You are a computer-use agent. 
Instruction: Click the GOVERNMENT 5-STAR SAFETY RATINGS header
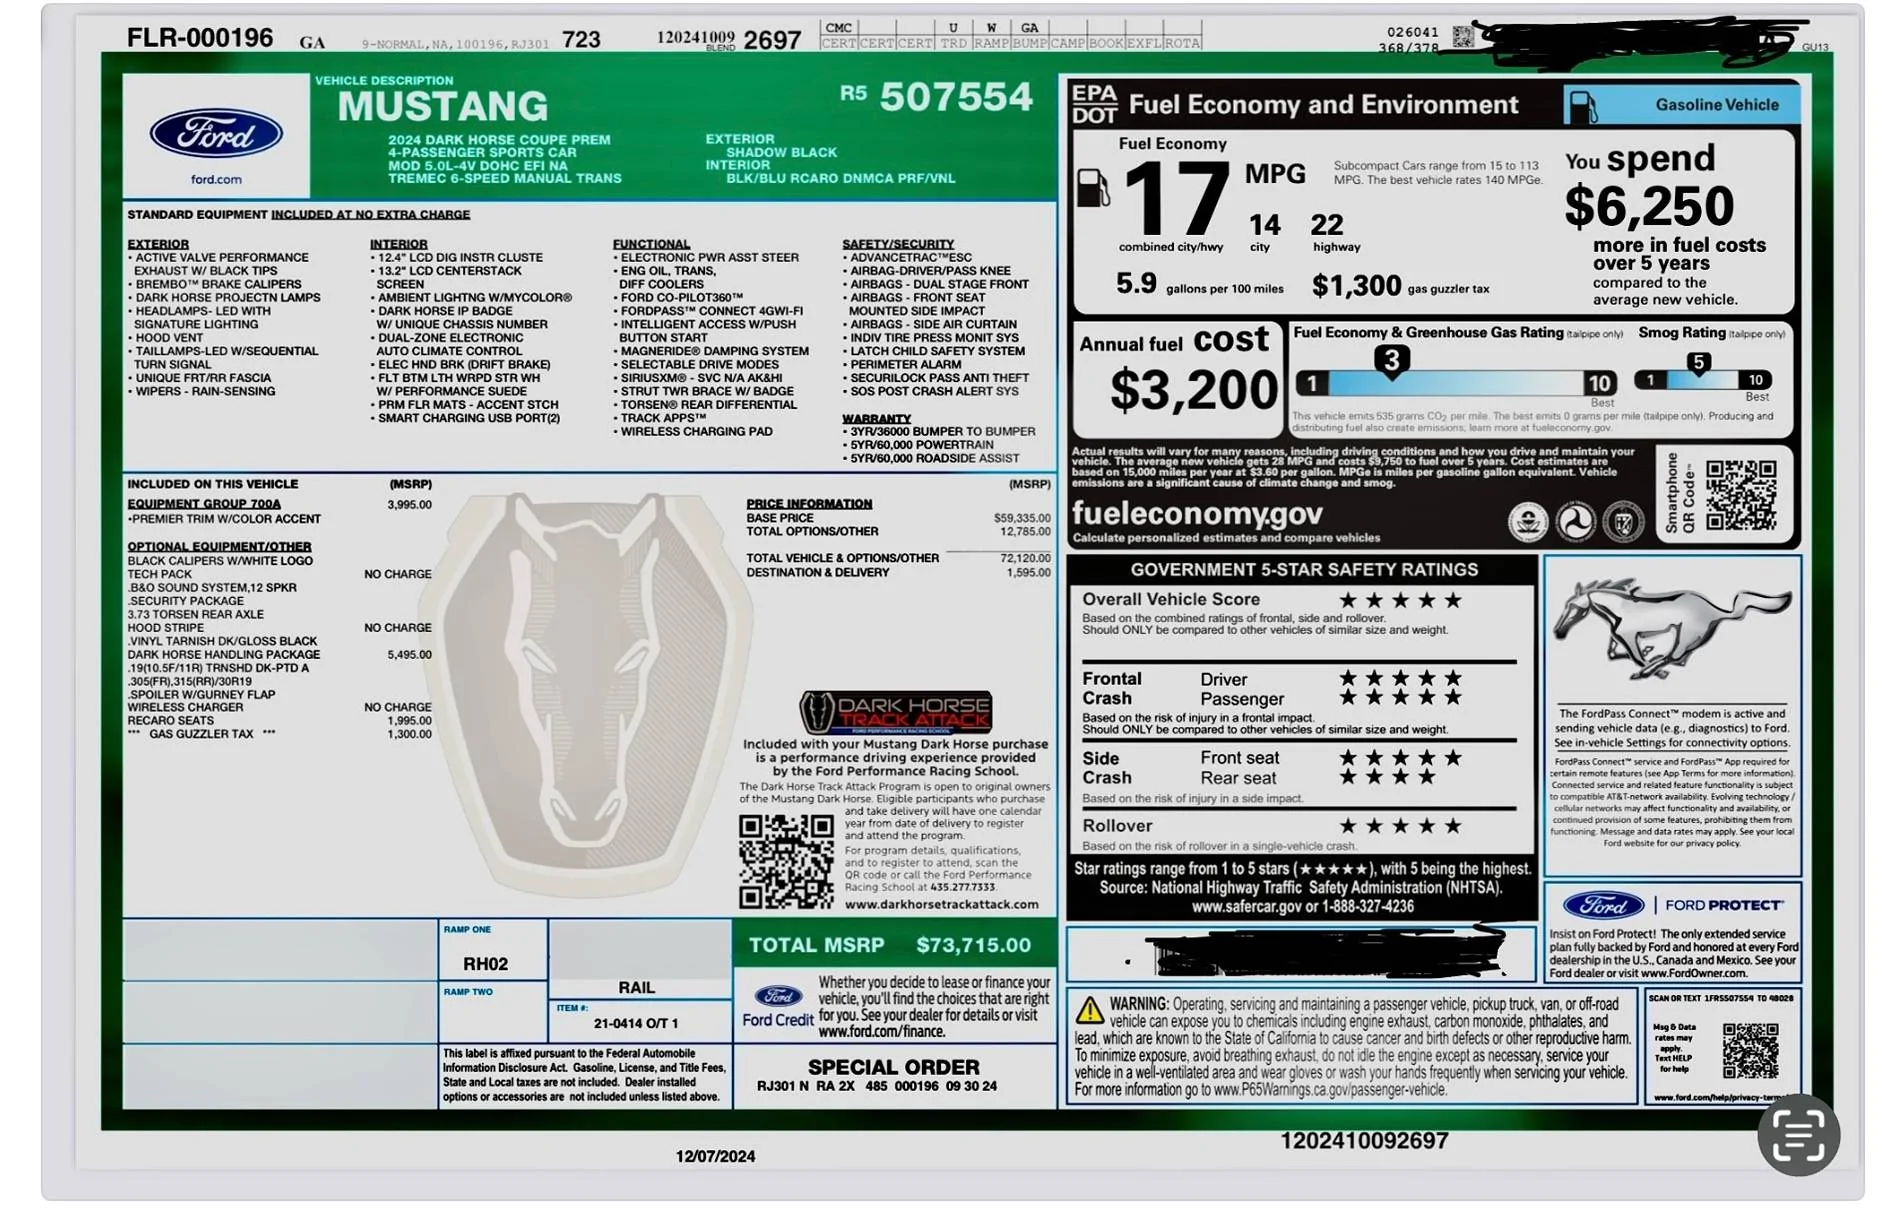[1304, 570]
